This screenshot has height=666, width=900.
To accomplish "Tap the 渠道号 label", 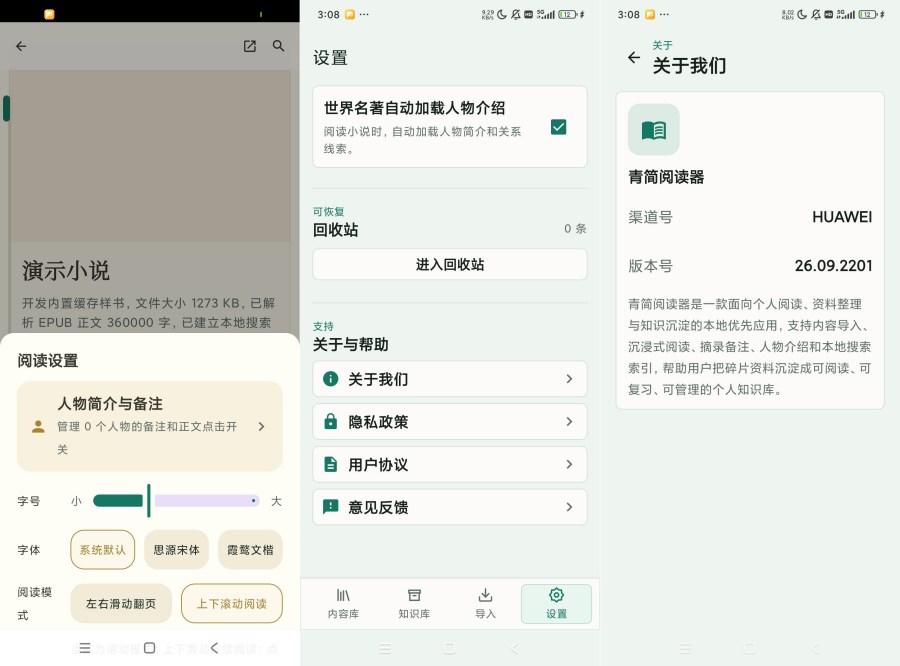I will click(650, 217).
